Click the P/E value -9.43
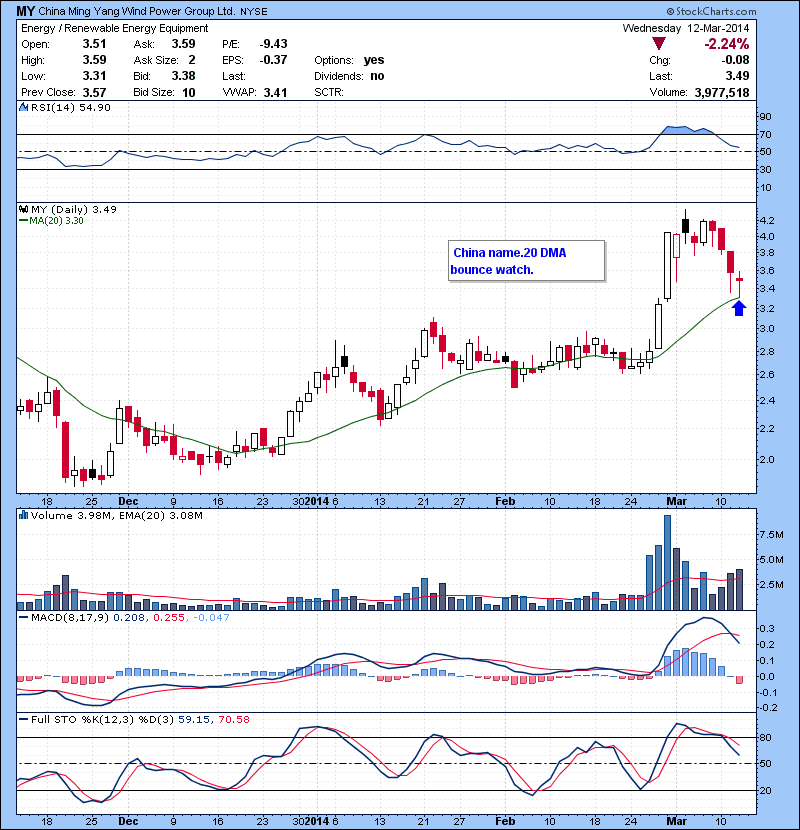 point(273,44)
